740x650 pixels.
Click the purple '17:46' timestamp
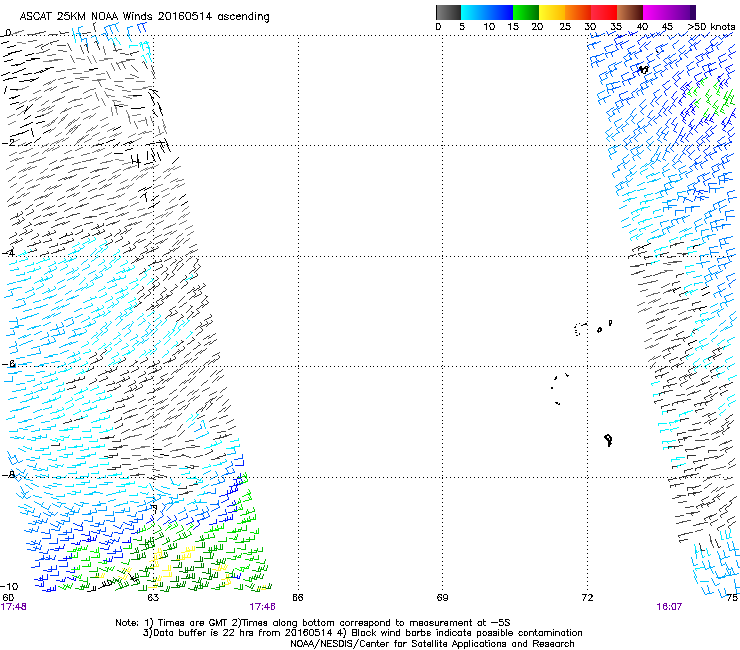(262, 607)
